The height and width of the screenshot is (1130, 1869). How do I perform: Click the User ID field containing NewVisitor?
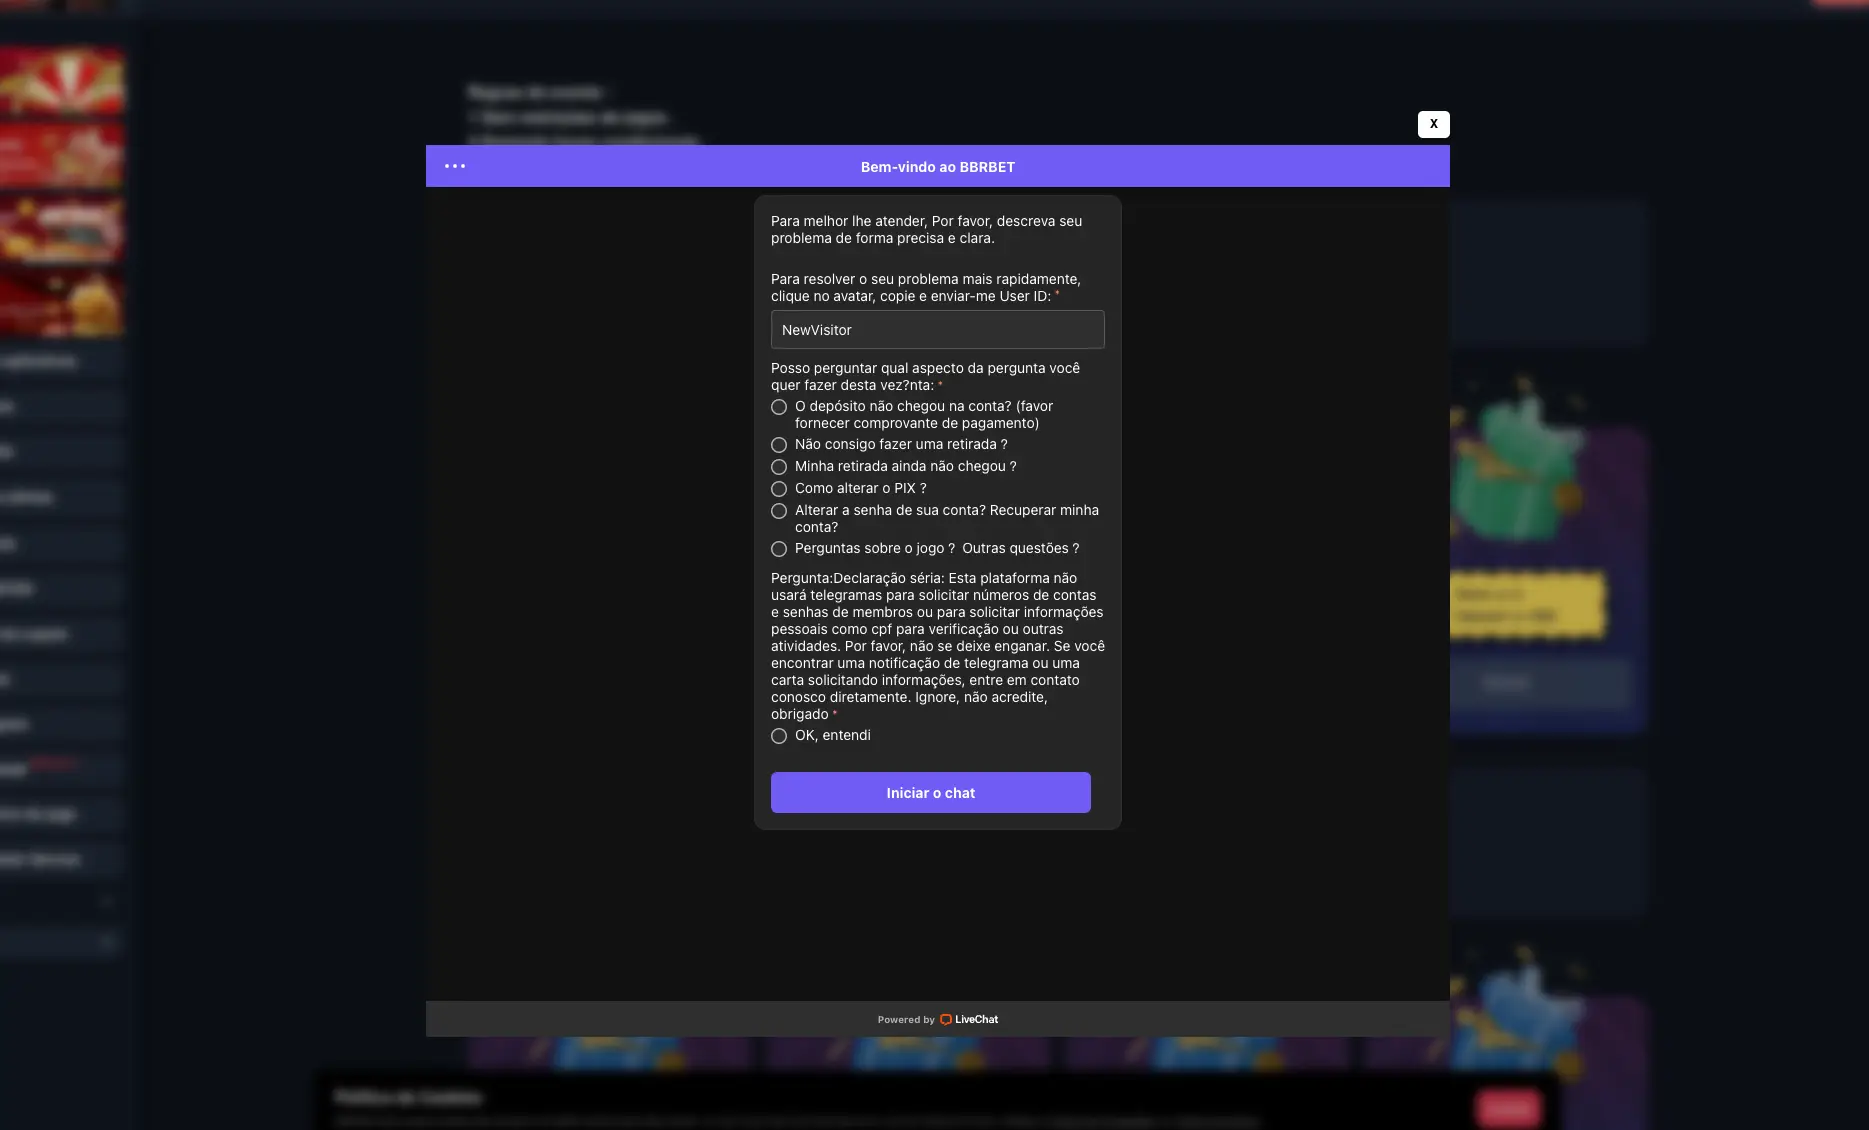(x=937, y=330)
